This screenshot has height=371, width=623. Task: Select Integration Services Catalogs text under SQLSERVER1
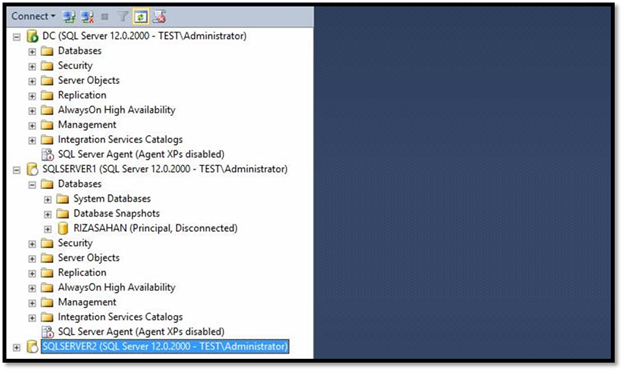pyautogui.click(x=120, y=317)
